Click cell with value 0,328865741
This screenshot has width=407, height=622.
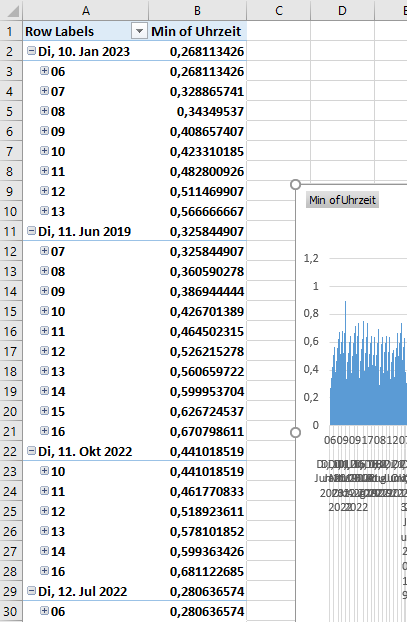tap(198, 91)
